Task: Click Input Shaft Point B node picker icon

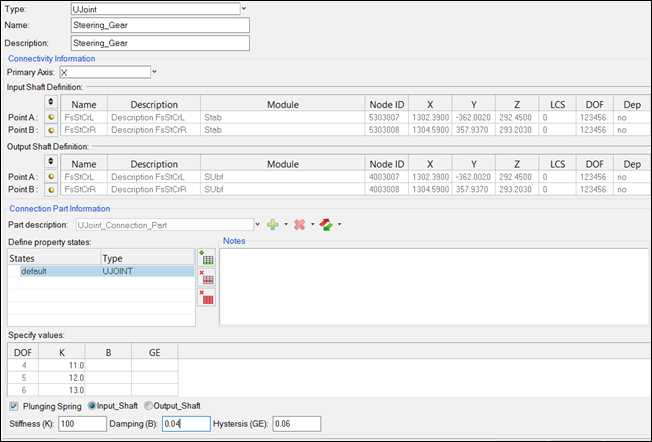Action: click(x=50, y=131)
